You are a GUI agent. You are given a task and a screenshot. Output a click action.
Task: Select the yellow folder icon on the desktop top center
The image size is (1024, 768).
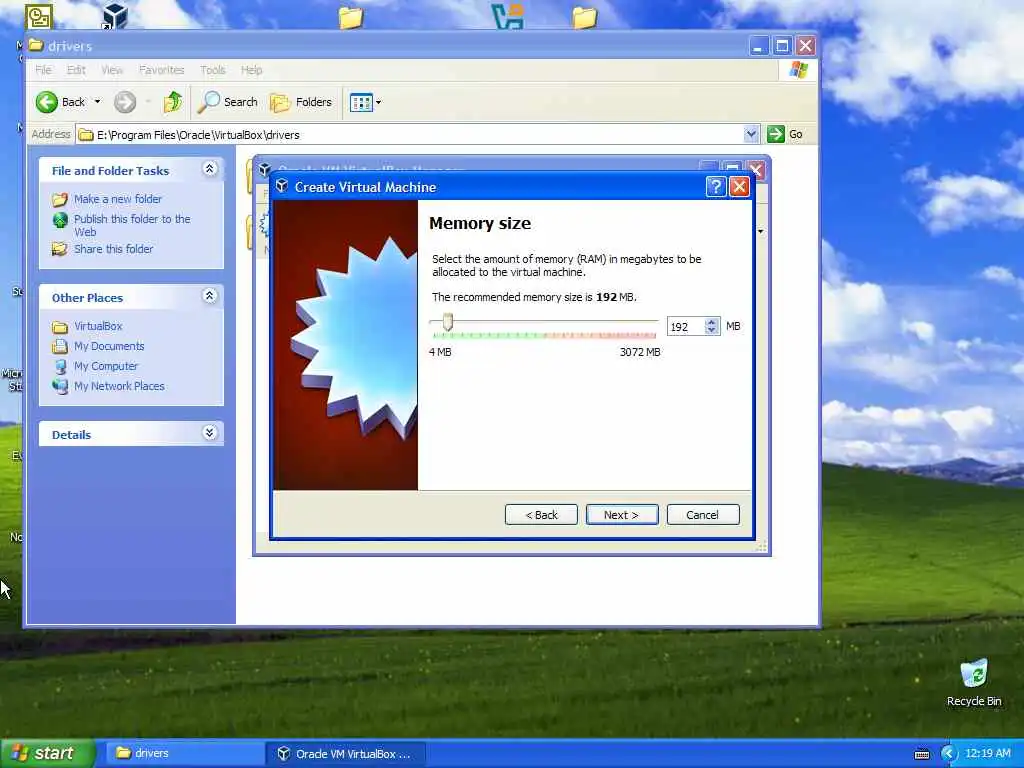[351, 17]
